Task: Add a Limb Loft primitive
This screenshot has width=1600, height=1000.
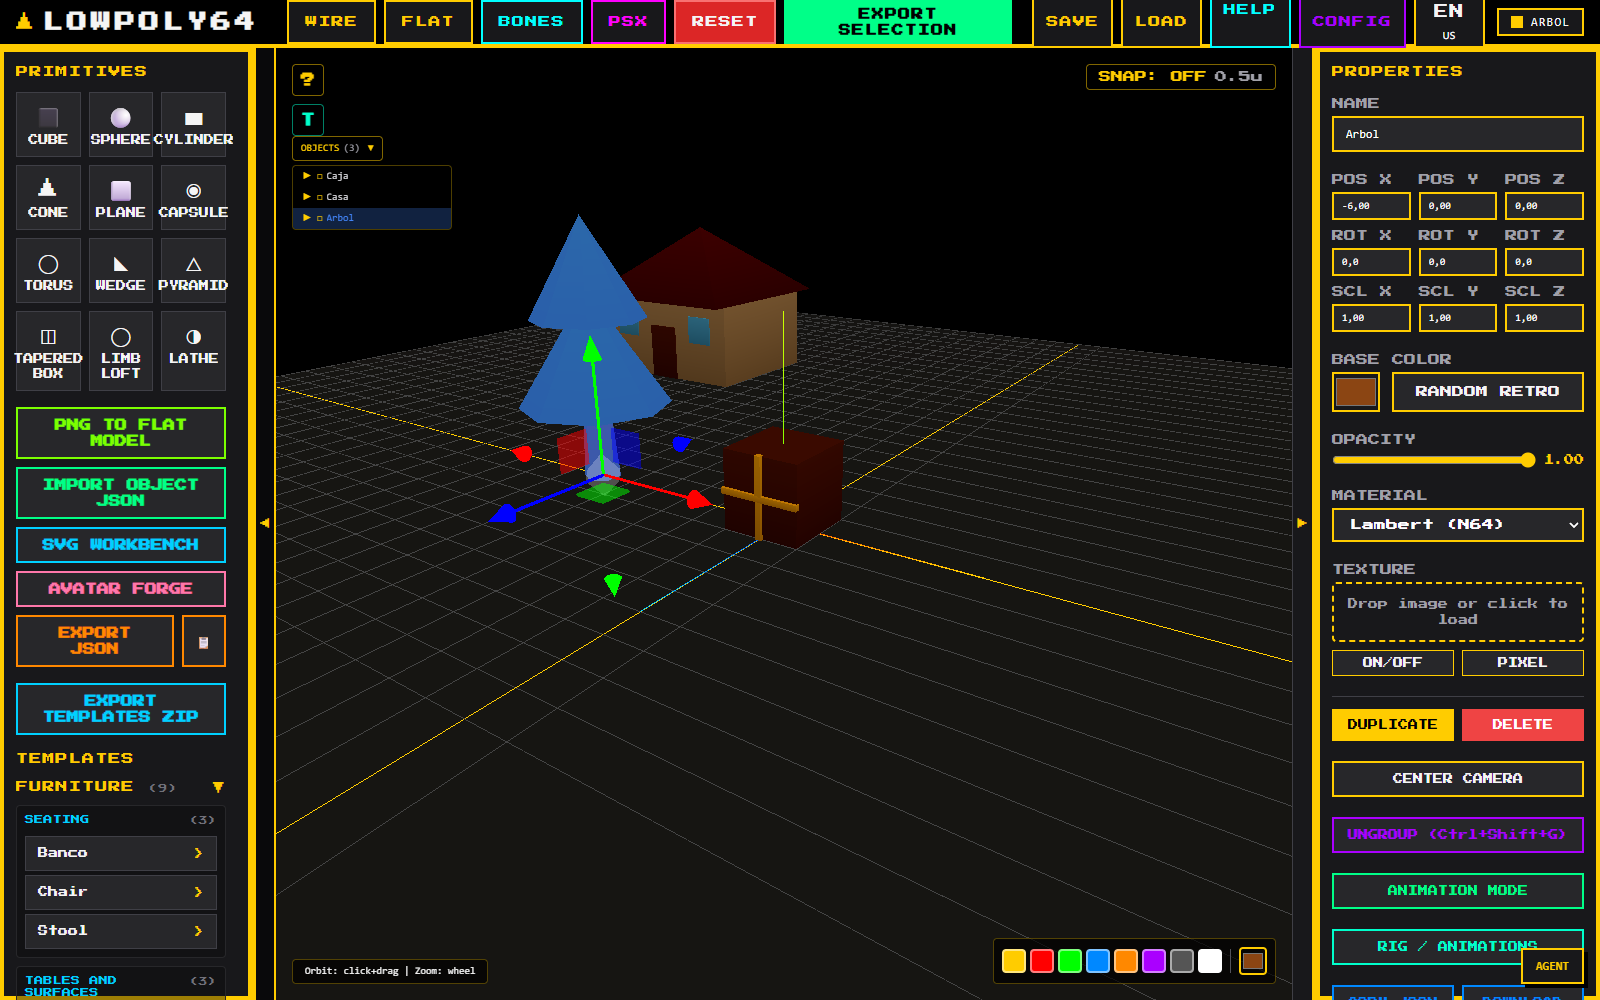Action: pos(120,351)
